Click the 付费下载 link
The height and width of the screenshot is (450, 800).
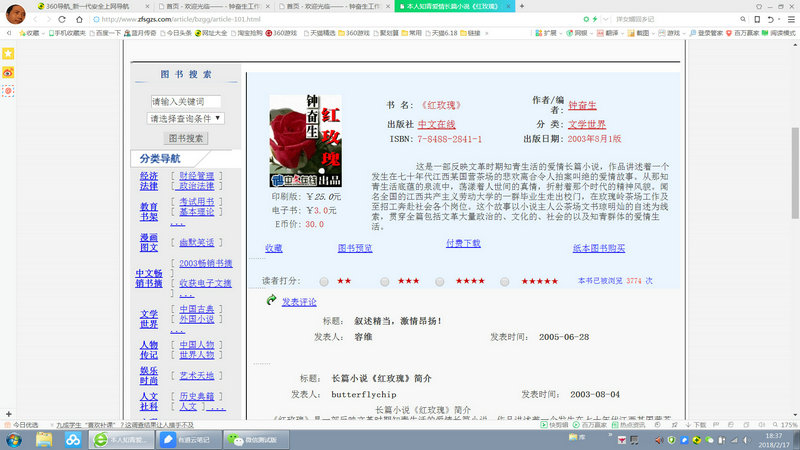[x=463, y=243]
